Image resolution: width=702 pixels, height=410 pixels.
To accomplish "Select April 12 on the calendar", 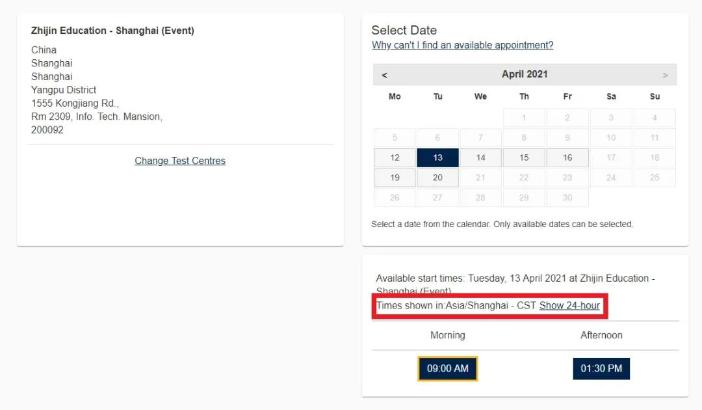I will point(395,158).
